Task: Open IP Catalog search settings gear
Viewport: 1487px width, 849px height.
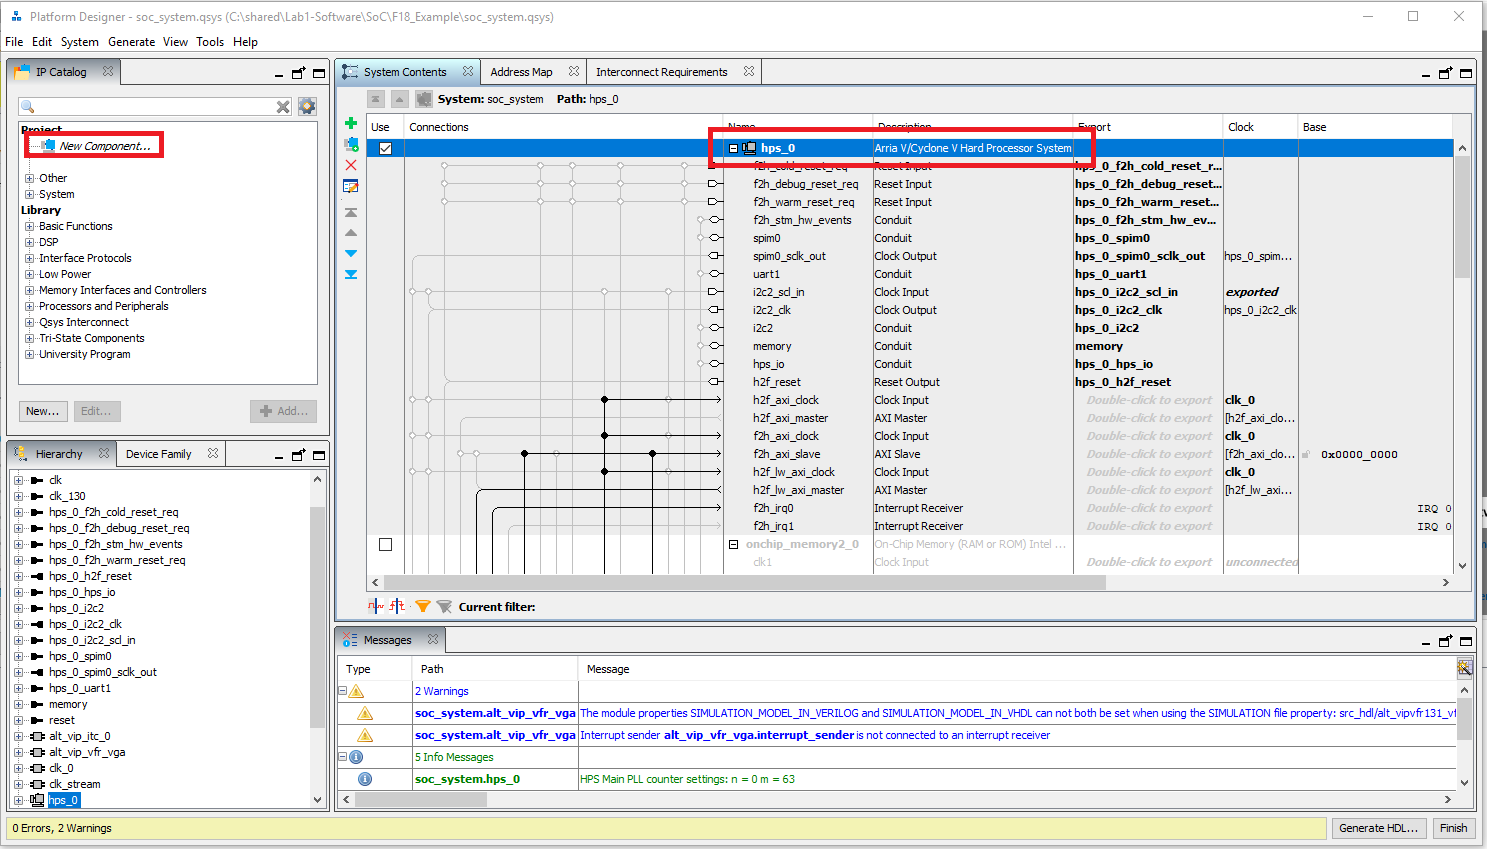Action: point(307,106)
